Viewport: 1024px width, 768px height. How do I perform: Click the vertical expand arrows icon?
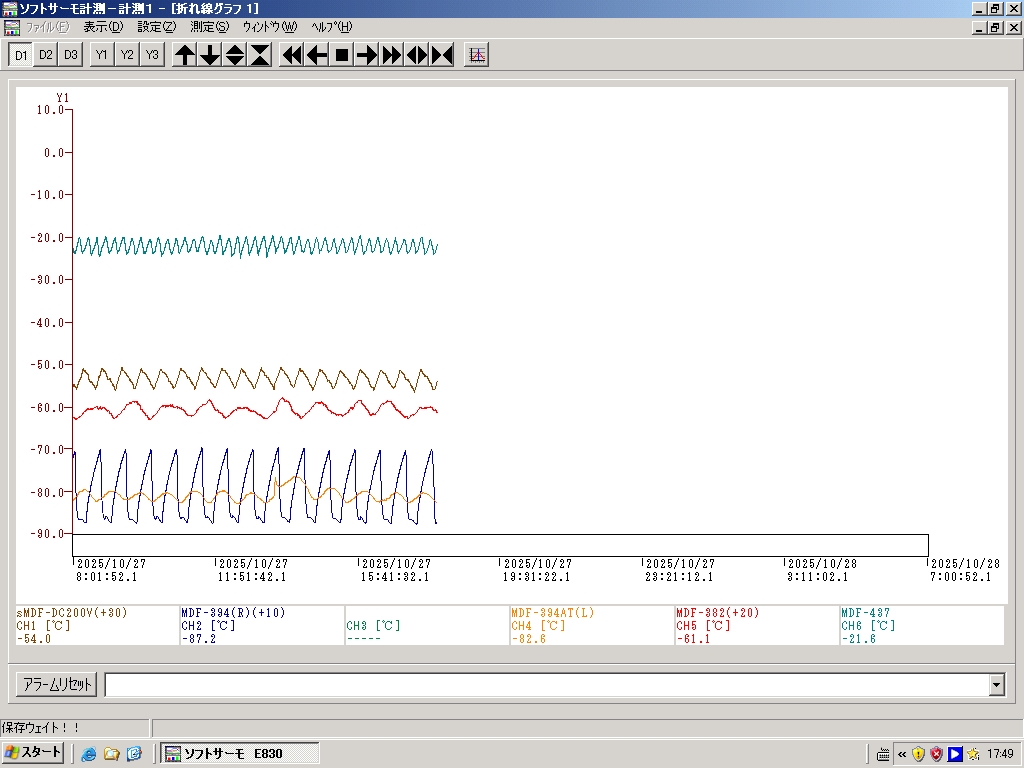click(235, 55)
